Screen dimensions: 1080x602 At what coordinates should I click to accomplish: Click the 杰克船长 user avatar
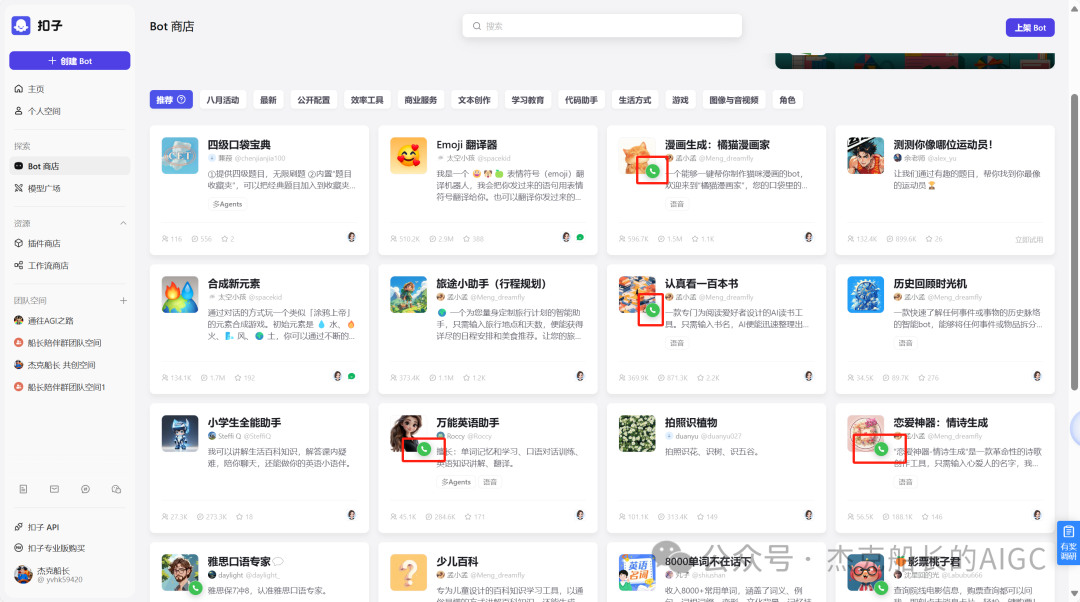pos(23,574)
